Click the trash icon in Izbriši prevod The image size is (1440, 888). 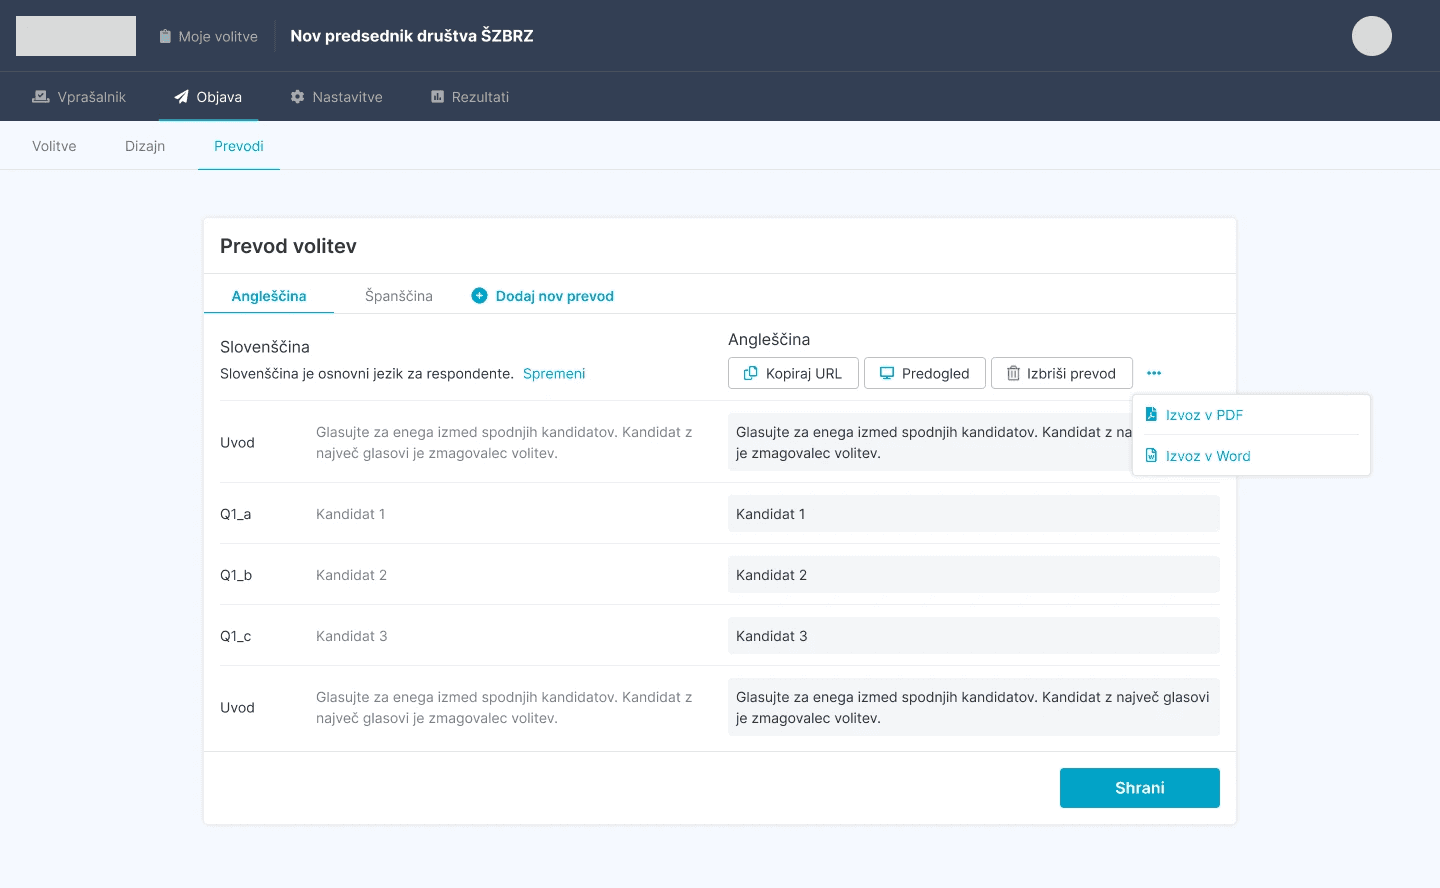(x=1015, y=372)
